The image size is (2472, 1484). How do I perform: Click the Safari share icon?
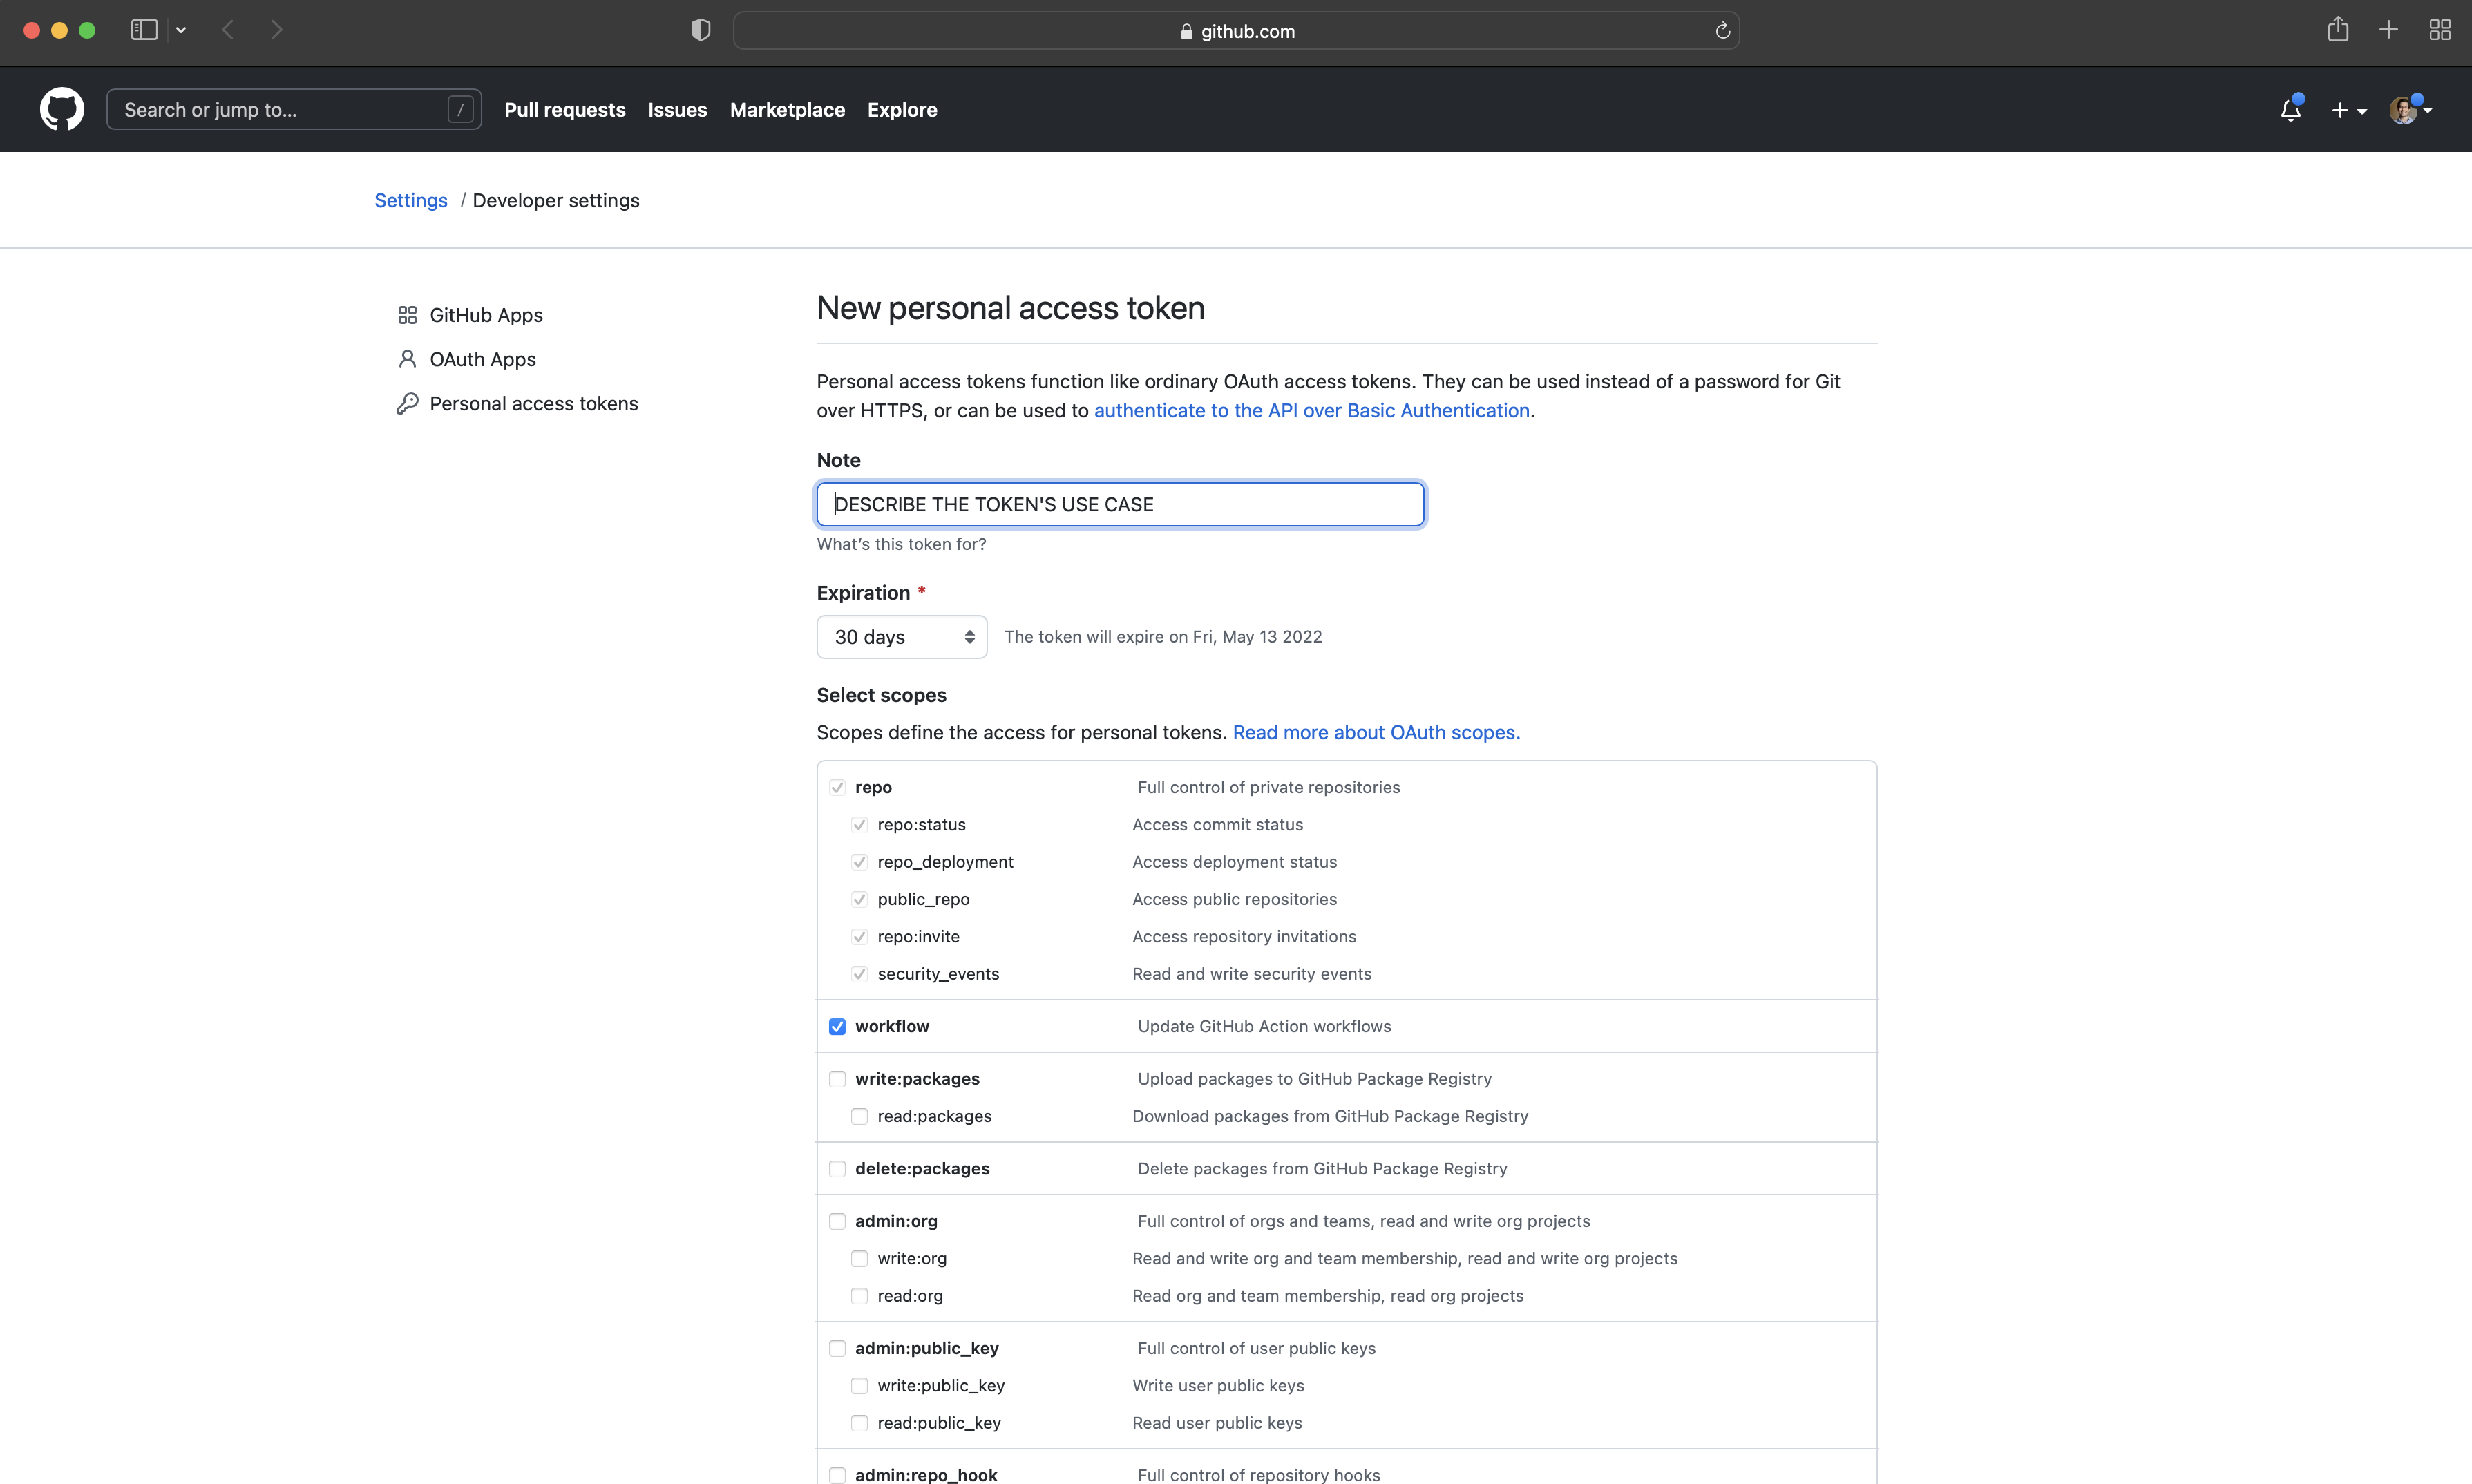pyautogui.click(x=2337, y=30)
